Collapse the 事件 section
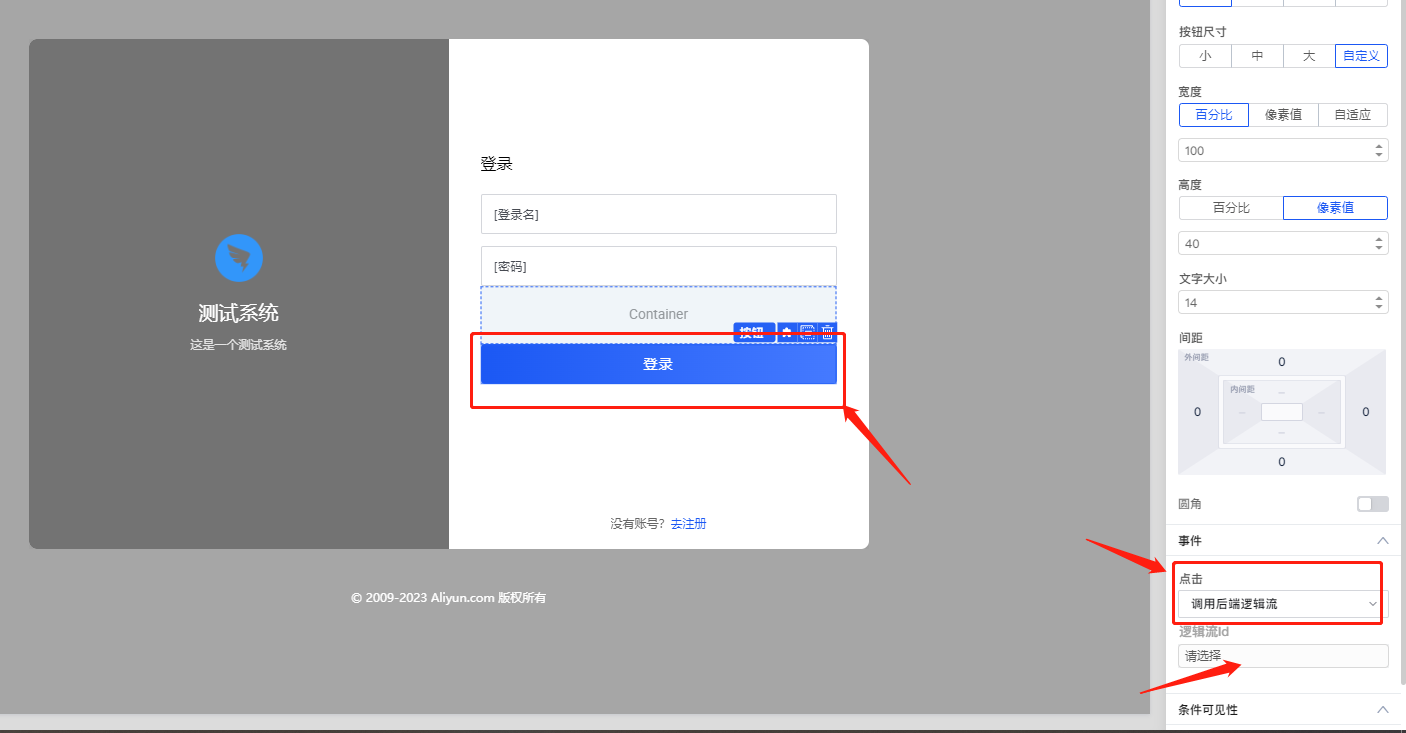Image resolution: width=1406 pixels, height=733 pixels. point(1383,540)
